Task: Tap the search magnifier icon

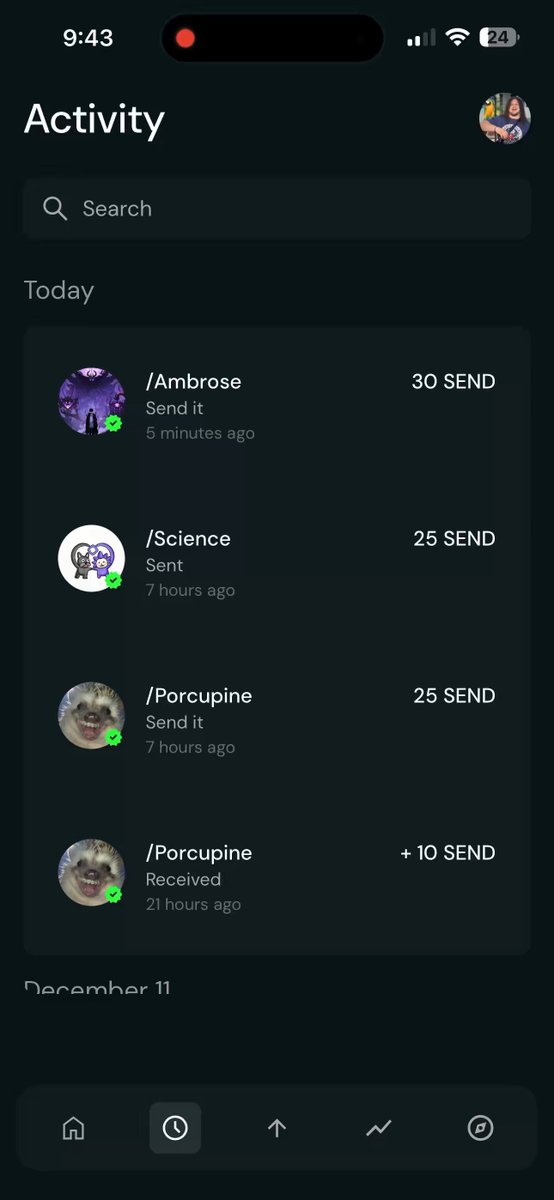Action: (x=55, y=208)
